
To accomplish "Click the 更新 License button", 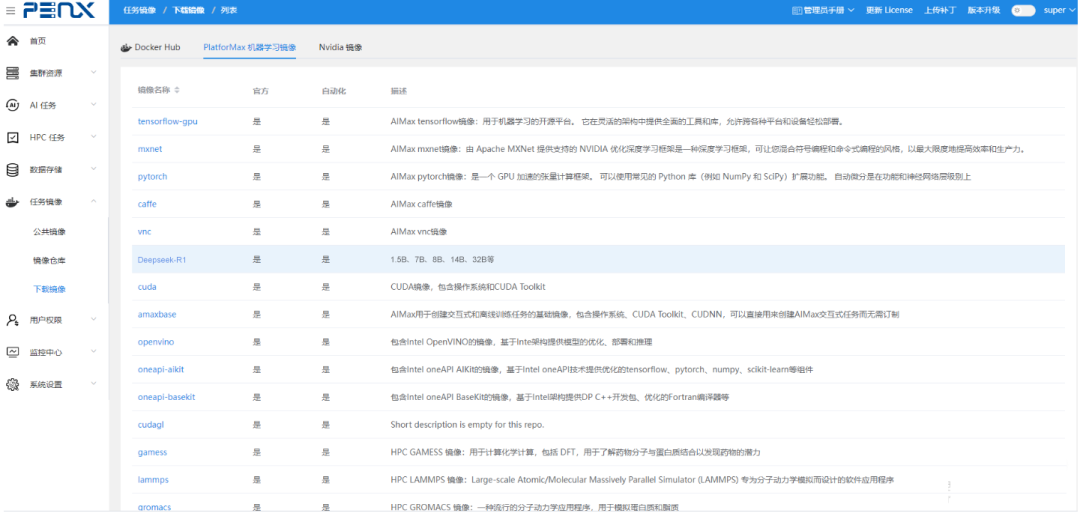I will coord(889,11).
